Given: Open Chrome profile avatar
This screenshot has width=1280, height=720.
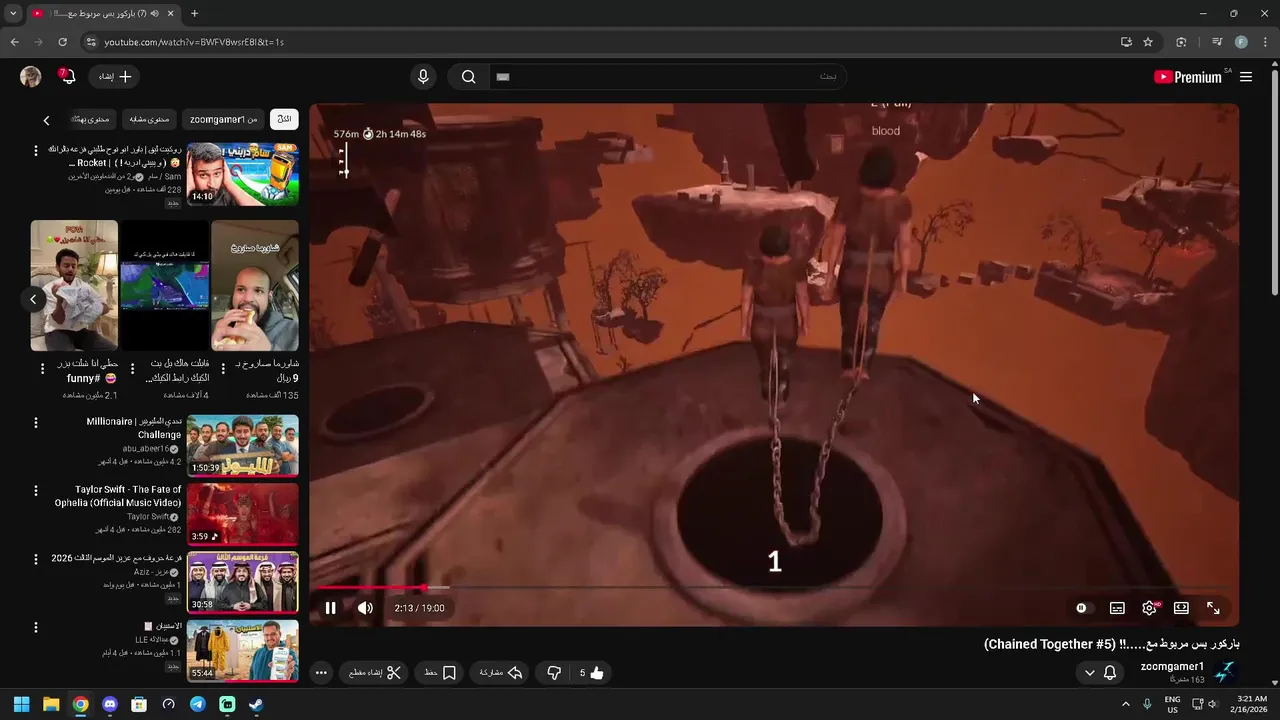Looking at the screenshot, I should pyautogui.click(x=1241, y=42).
